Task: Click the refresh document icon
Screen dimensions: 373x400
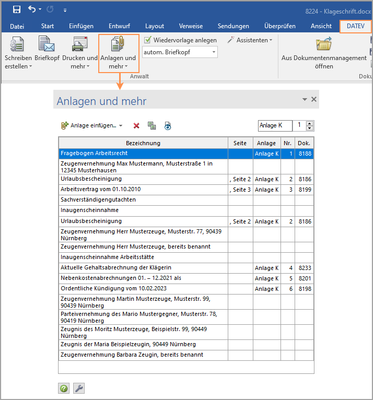Action: [168, 126]
